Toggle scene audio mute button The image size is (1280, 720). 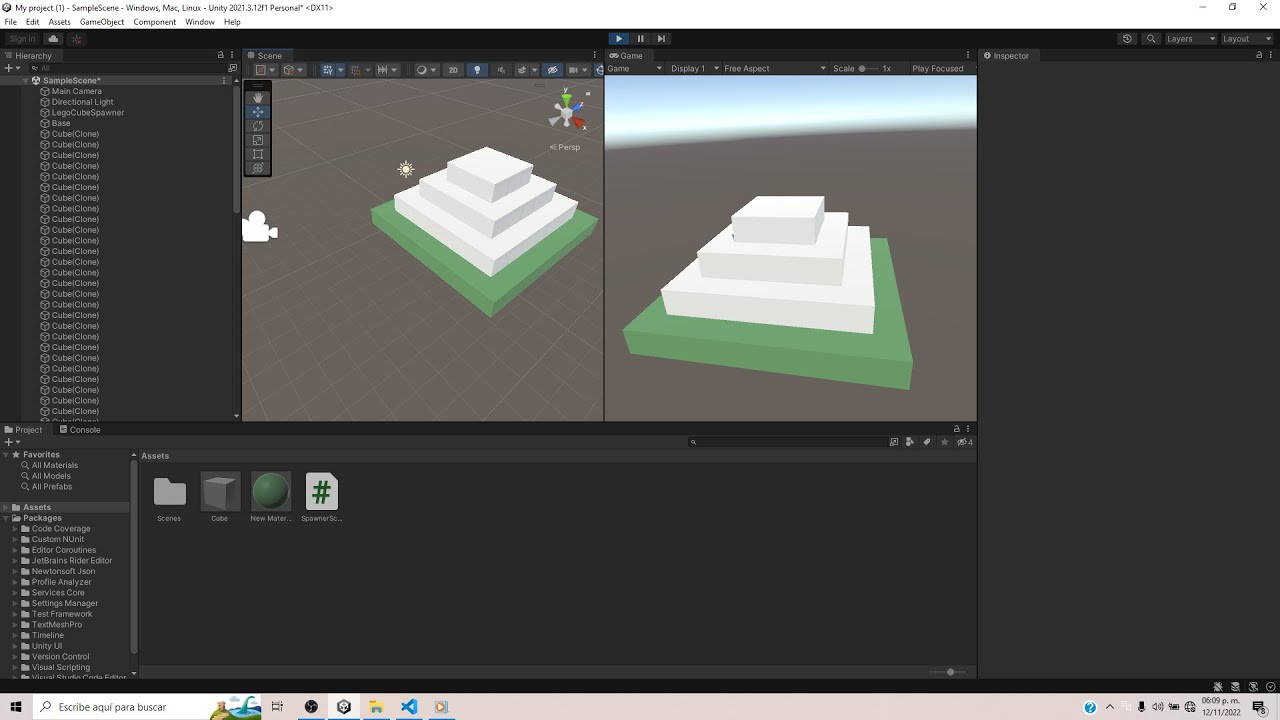501,70
